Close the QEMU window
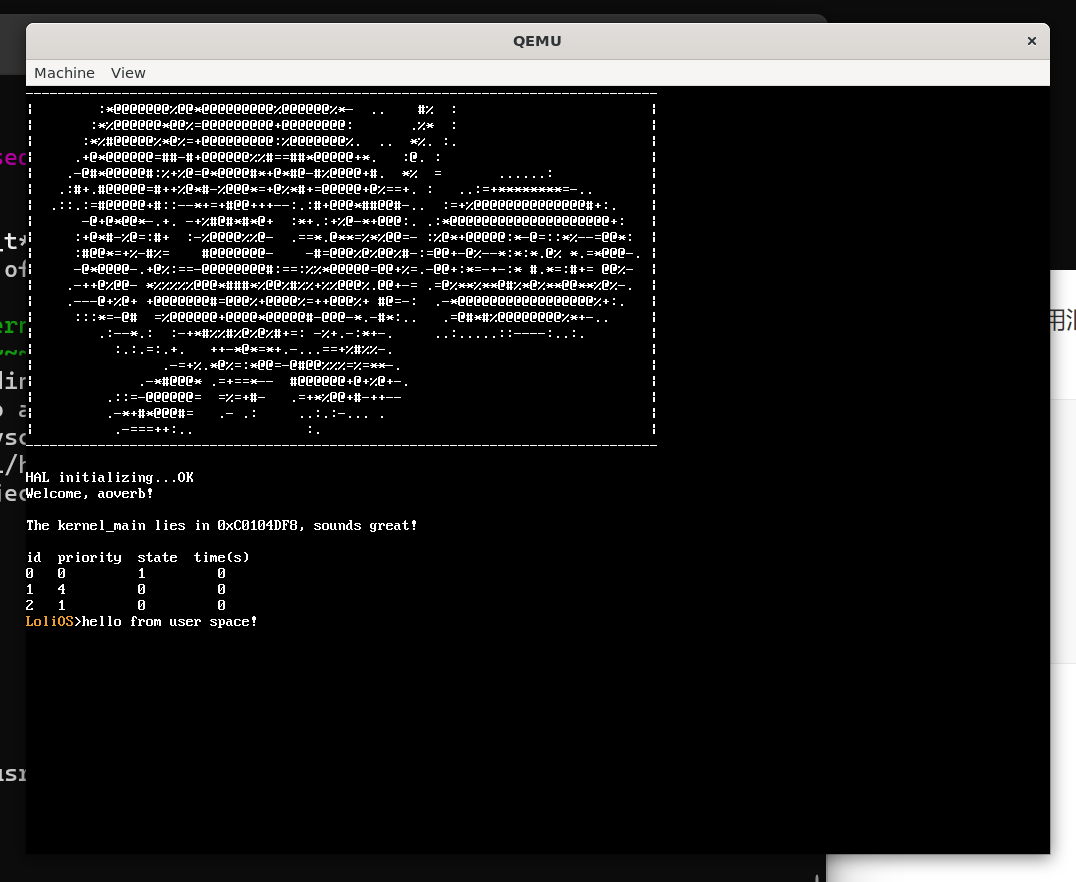Image resolution: width=1076 pixels, height=882 pixels. pyautogui.click(x=1031, y=41)
